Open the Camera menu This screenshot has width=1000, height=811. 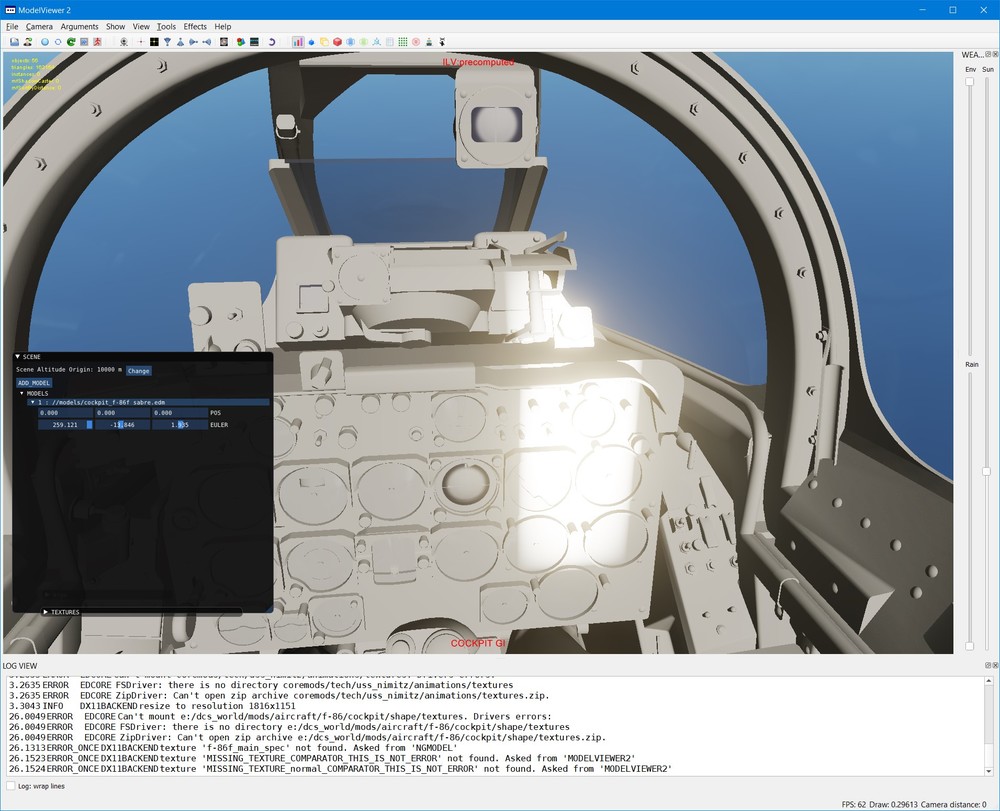pyautogui.click(x=40, y=26)
